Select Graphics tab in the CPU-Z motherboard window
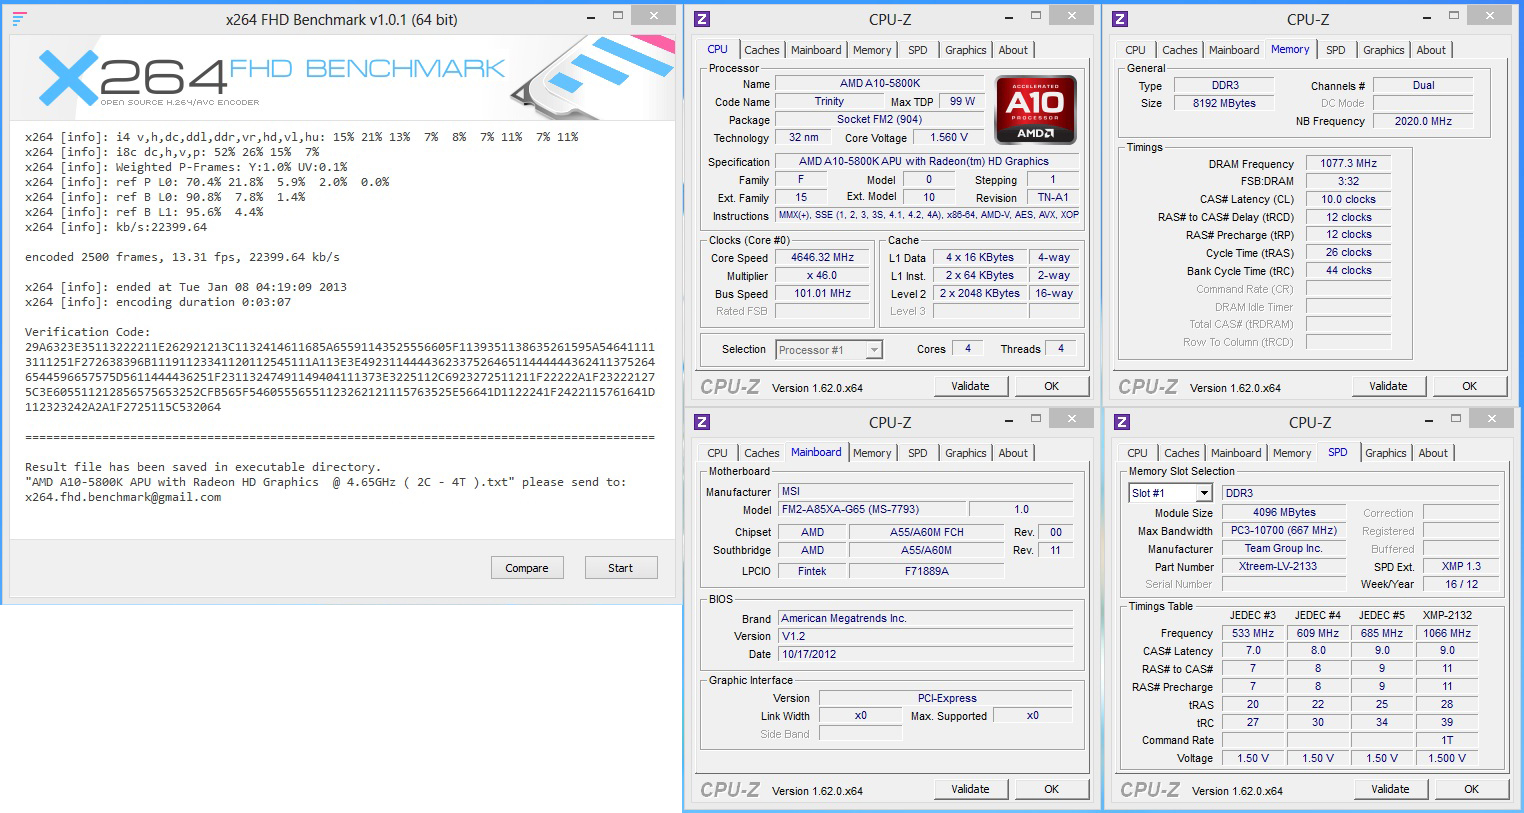The height and width of the screenshot is (813, 1524). [966, 453]
